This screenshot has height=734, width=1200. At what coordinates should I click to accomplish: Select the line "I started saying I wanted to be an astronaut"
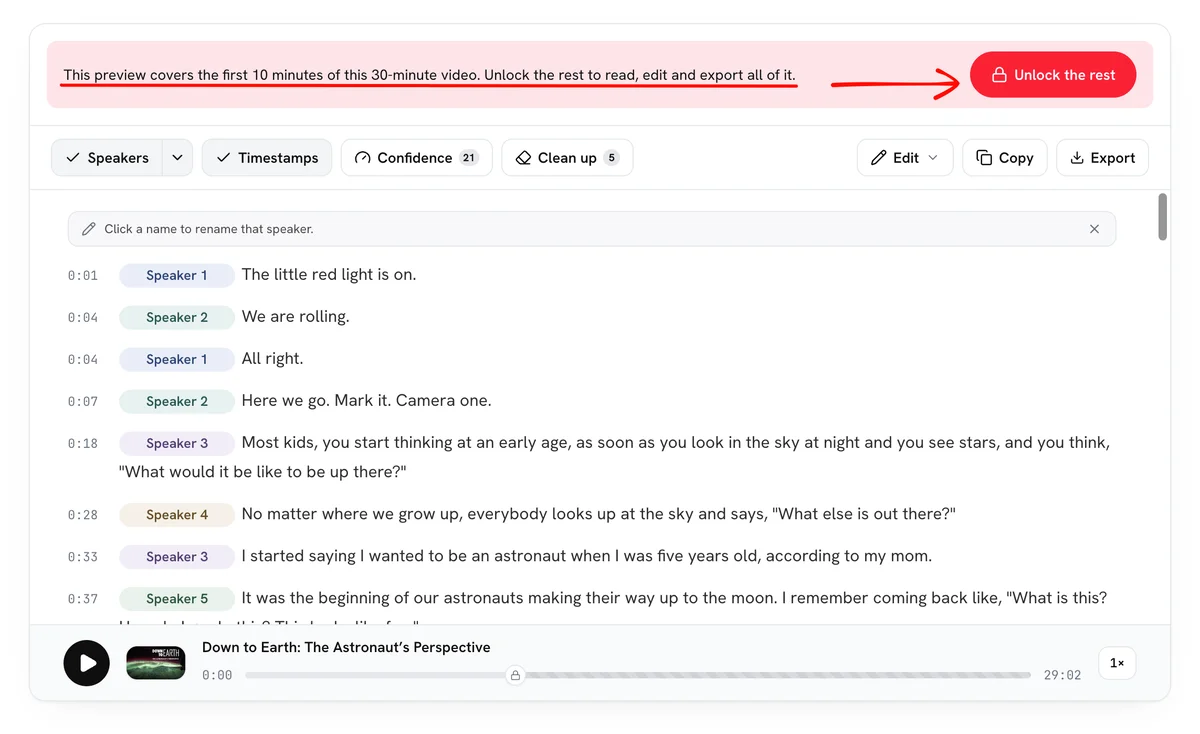(x=587, y=557)
